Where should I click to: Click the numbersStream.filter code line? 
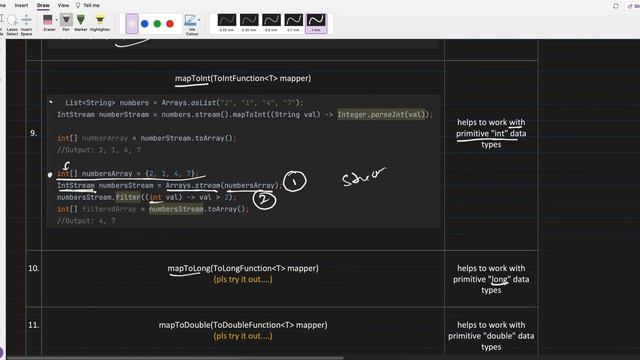pyautogui.click(x=147, y=197)
